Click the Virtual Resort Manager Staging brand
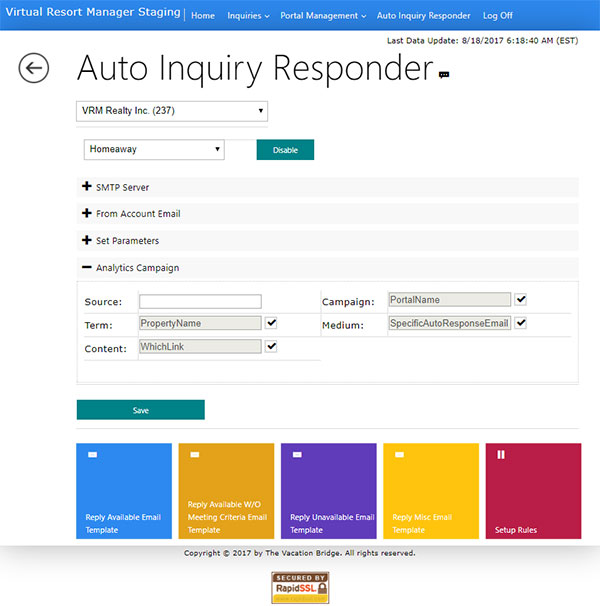 [x=93, y=12]
